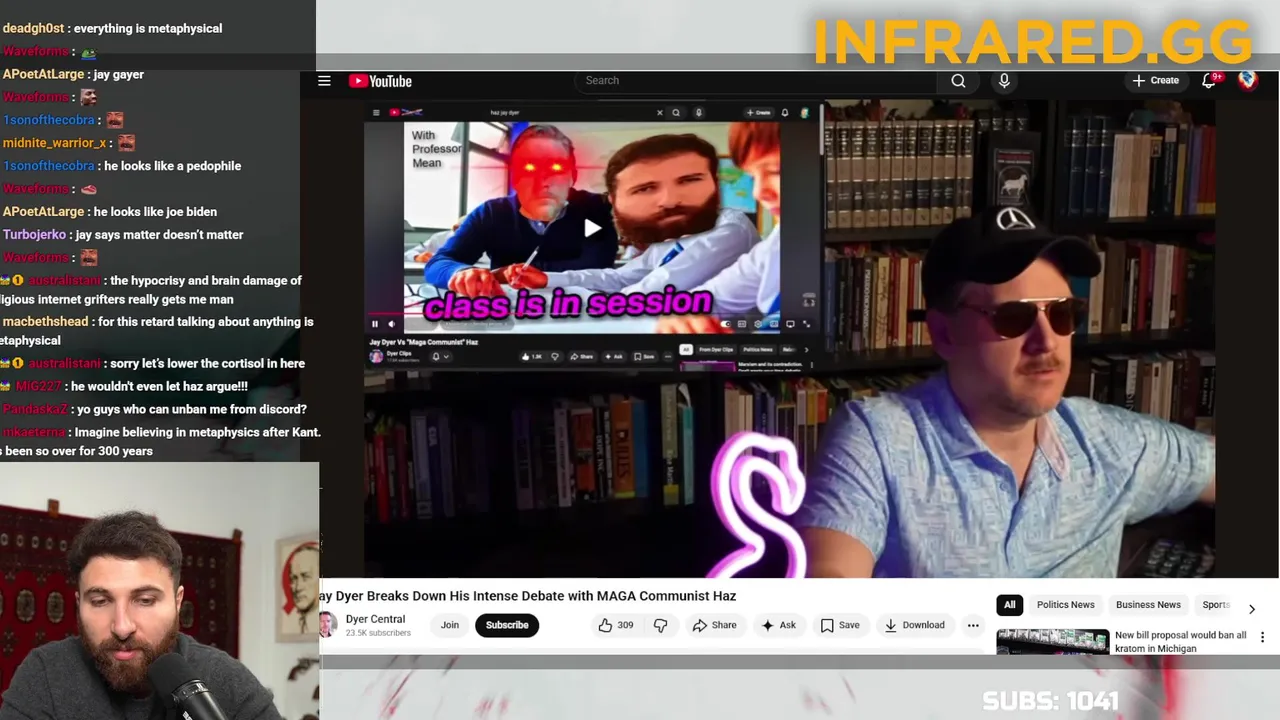The width and height of the screenshot is (1280, 720).
Task: Click the embedded page's Create button
Action: [x=758, y=113]
